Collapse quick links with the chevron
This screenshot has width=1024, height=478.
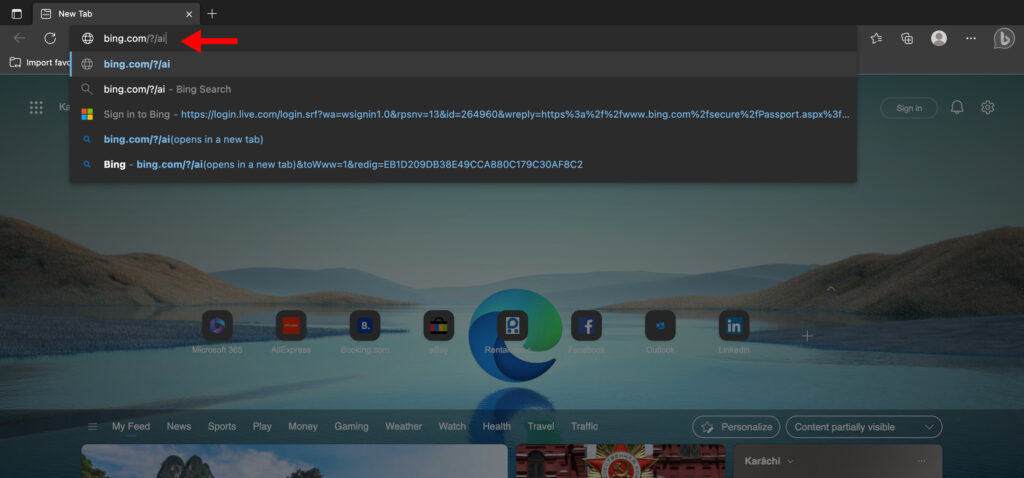pos(830,288)
